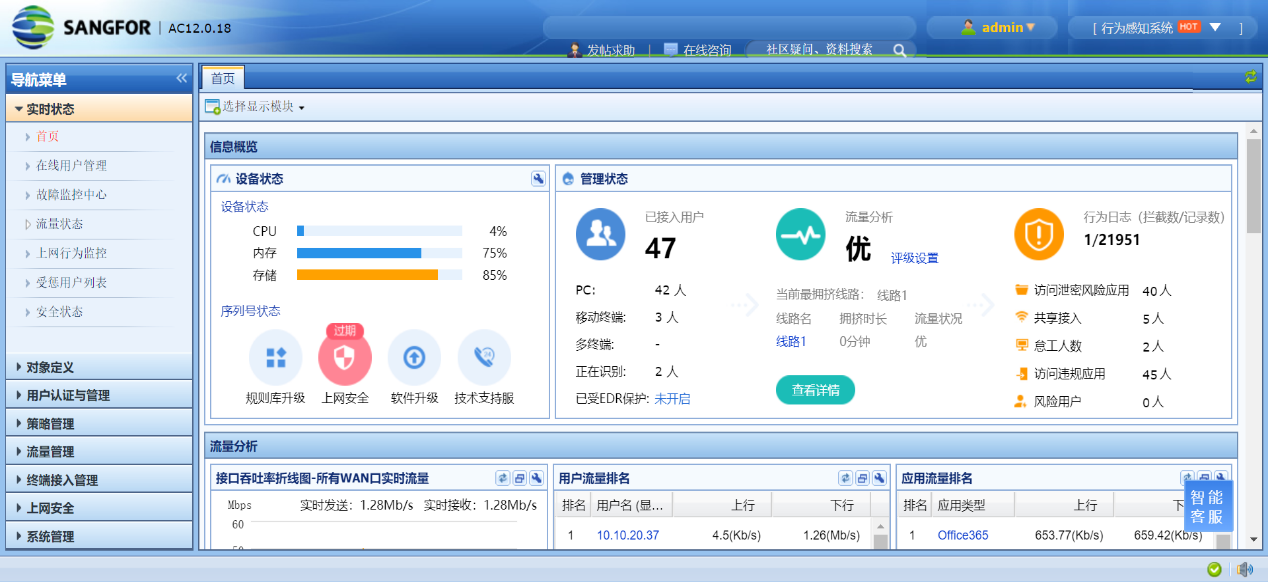Click the 评级设置 link
1268x582 pixels.
click(x=914, y=258)
